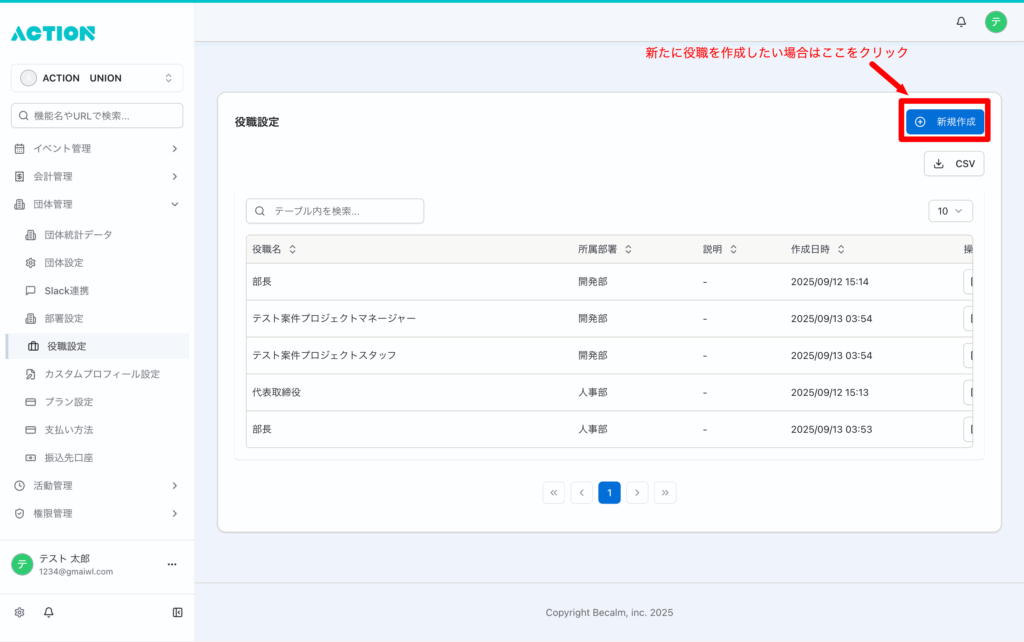The width and height of the screenshot is (1024, 642).
Task: Go to the last page of results
Action: click(665, 492)
